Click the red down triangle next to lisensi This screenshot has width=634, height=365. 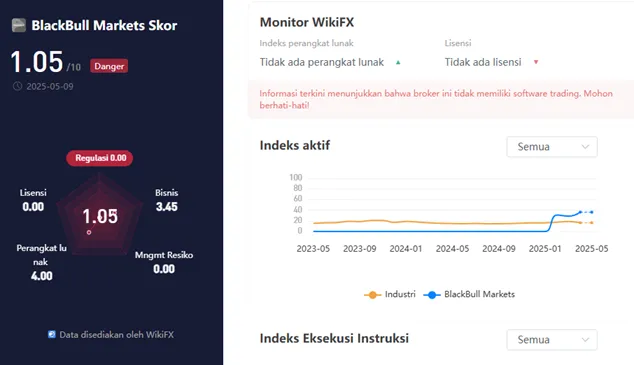click(536, 62)
